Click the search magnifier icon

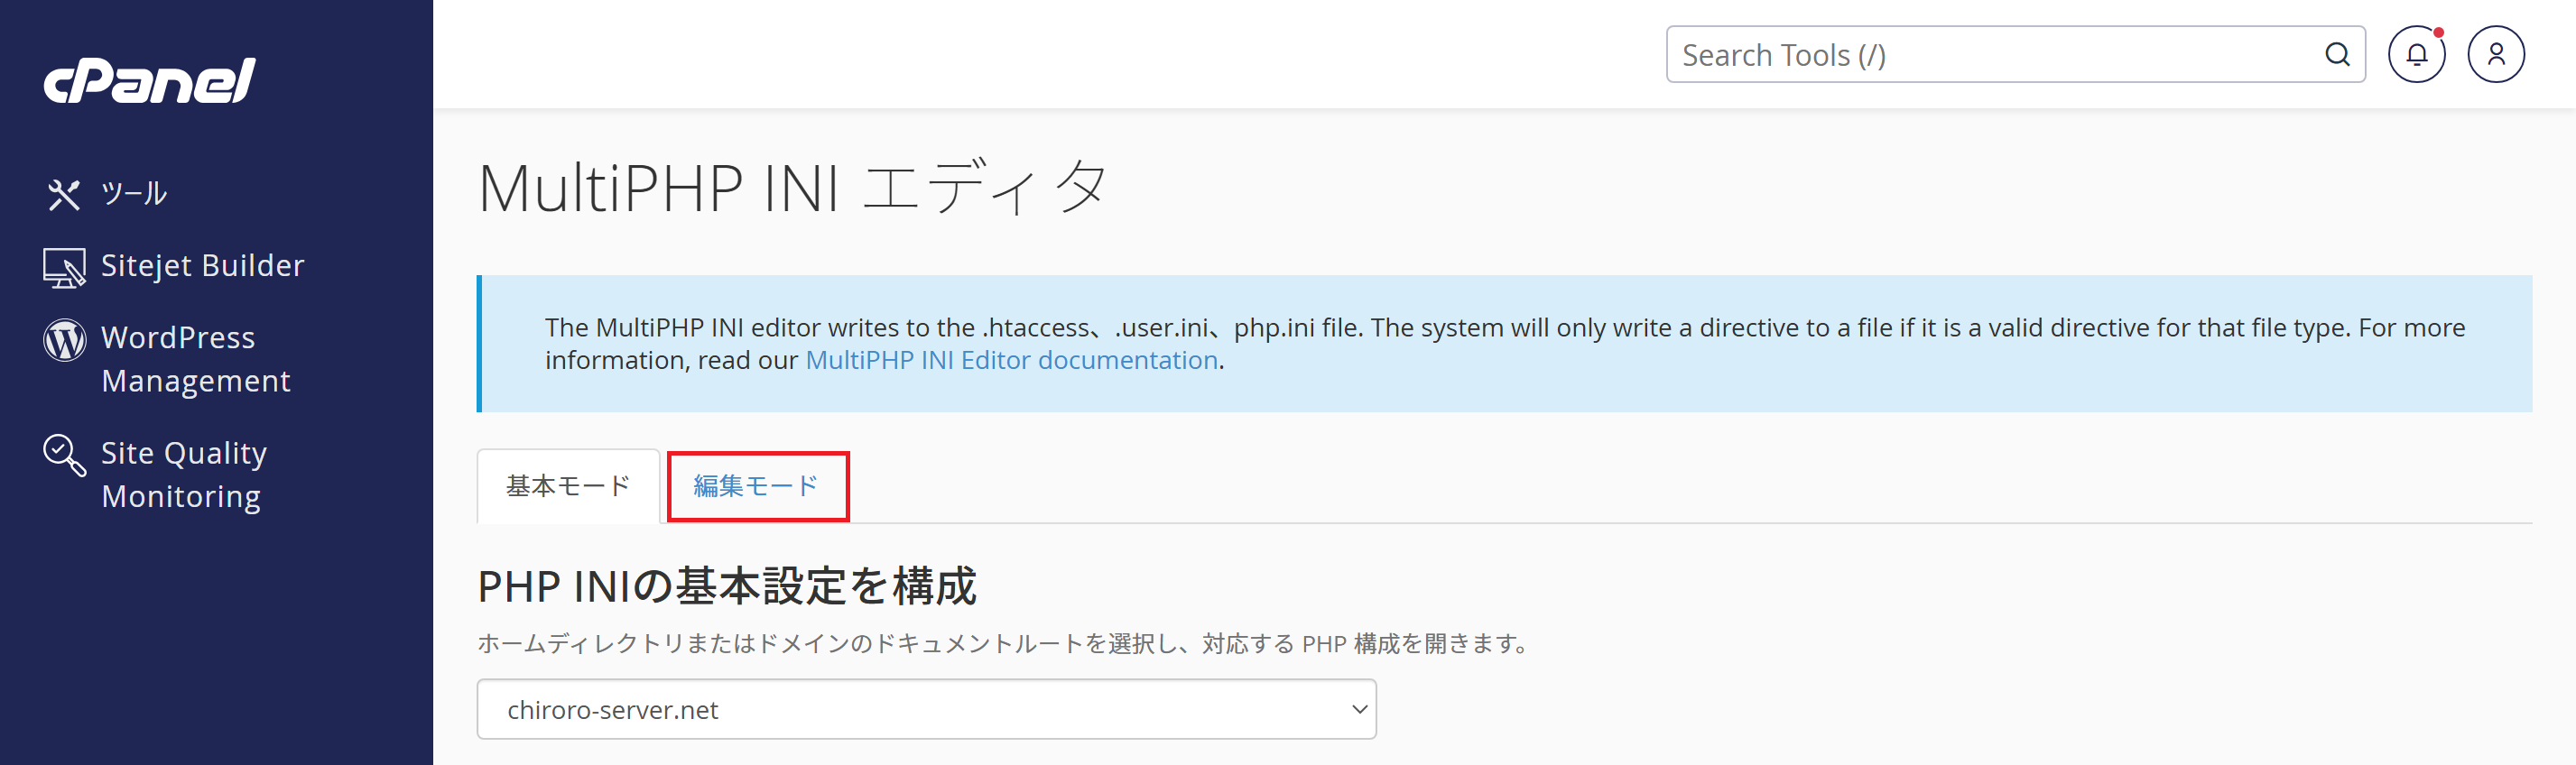(2337, 54)
